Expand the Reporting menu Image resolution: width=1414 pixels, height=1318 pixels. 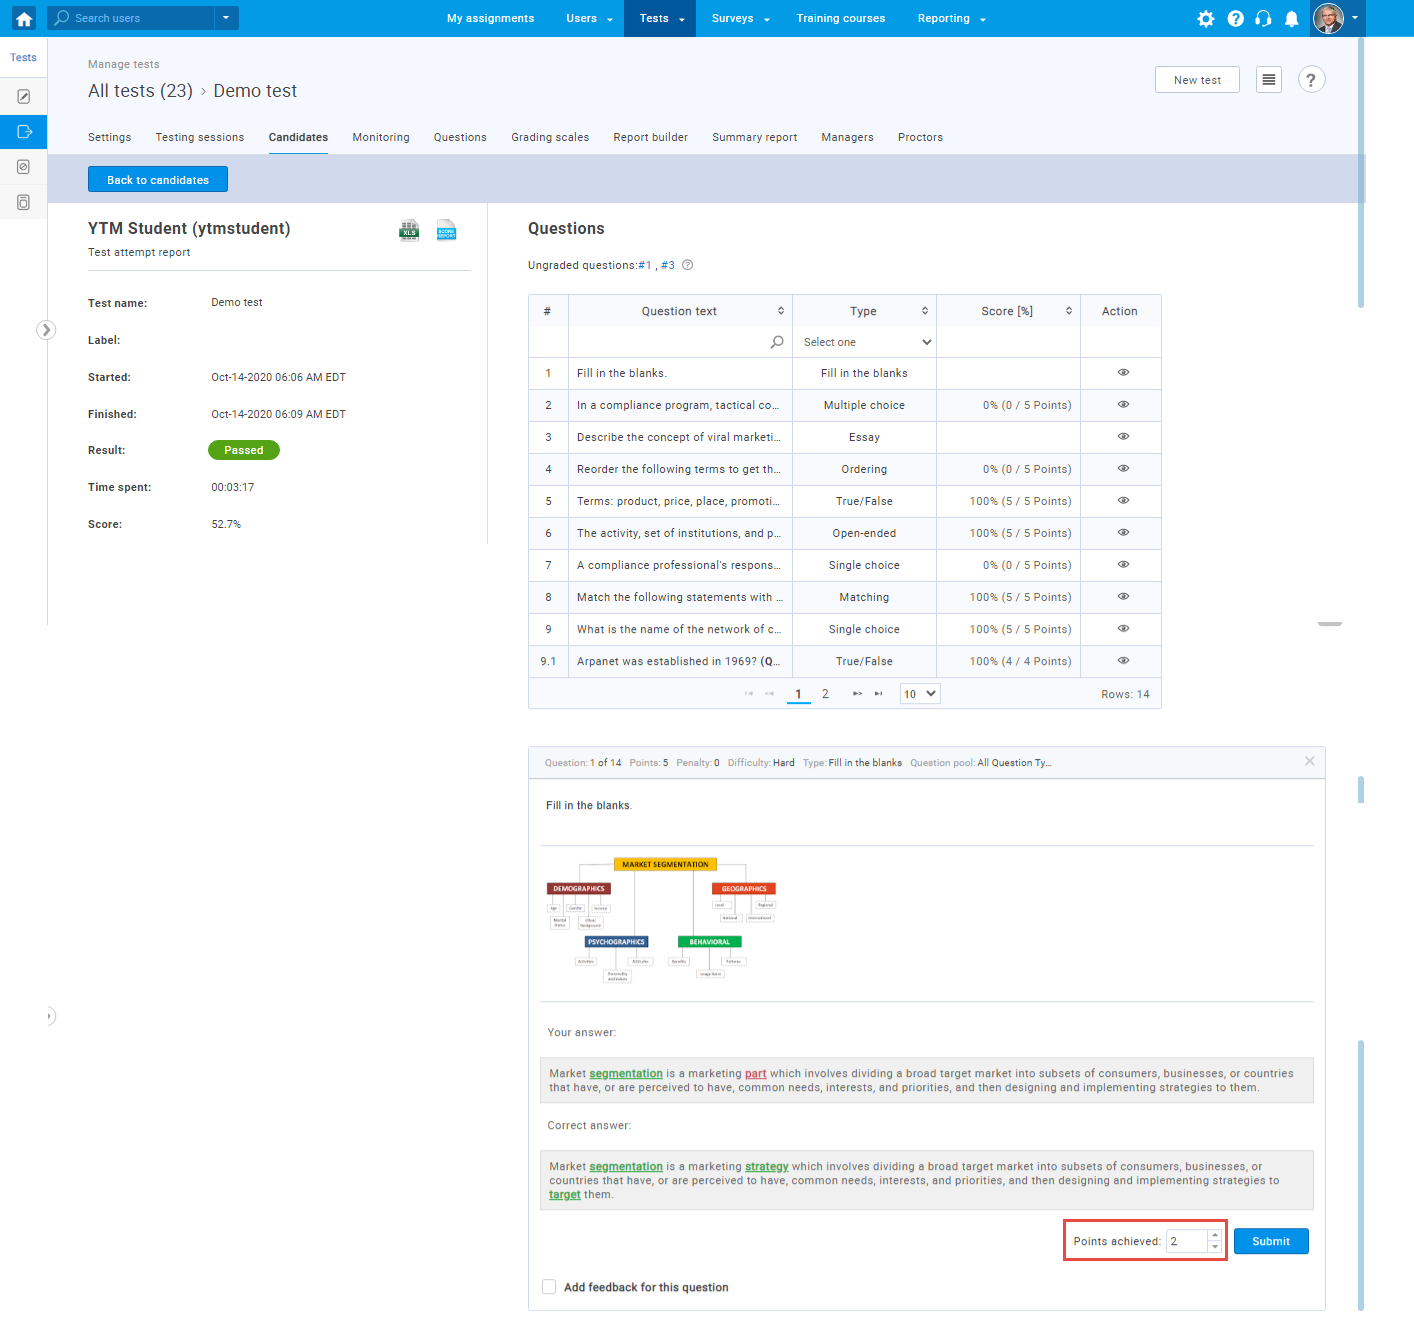click(x=951, y=18)
